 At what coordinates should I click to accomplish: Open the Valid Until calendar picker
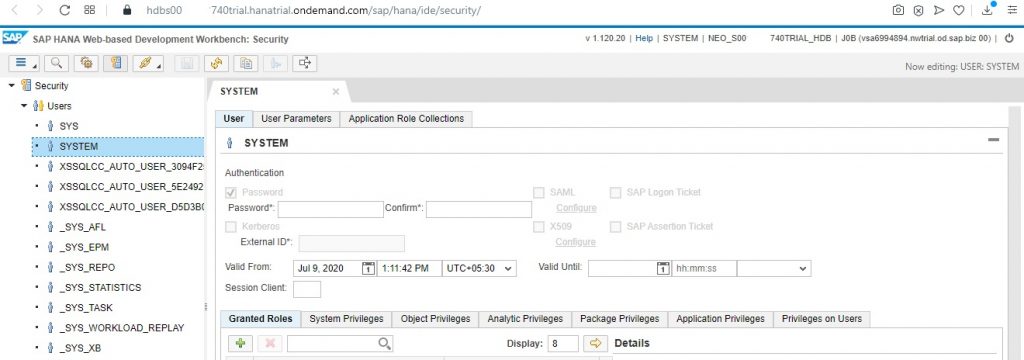click(663, 268)
